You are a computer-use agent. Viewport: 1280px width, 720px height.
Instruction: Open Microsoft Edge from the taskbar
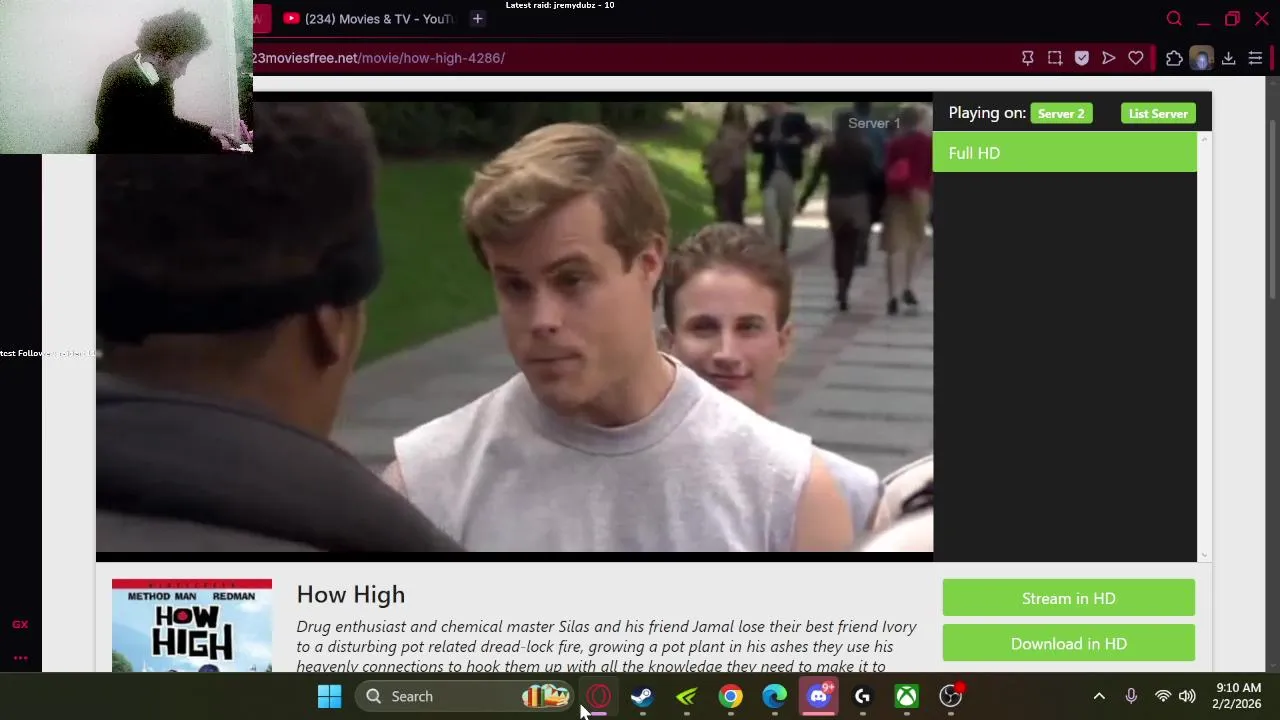coord(774,696)
